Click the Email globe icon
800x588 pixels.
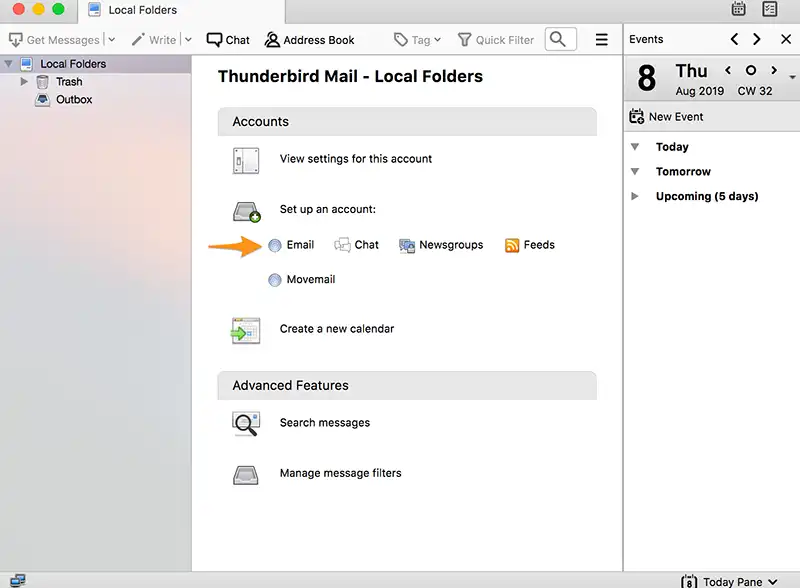click(275, 246)
